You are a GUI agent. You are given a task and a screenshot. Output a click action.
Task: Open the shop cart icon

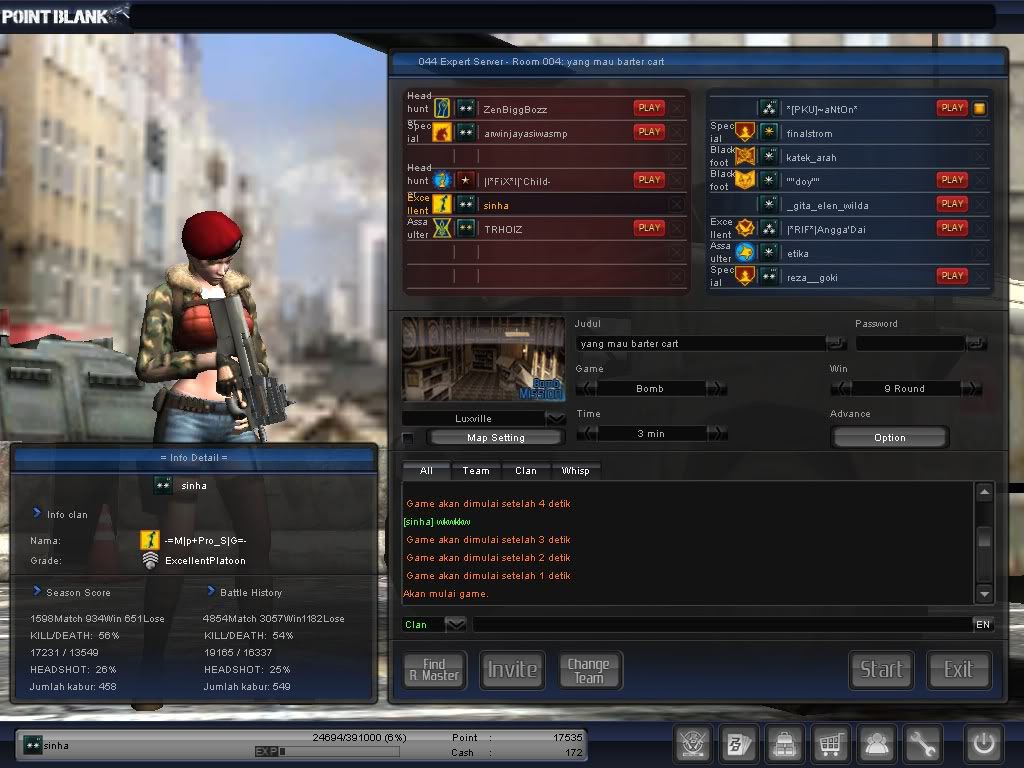click(830, 743)
